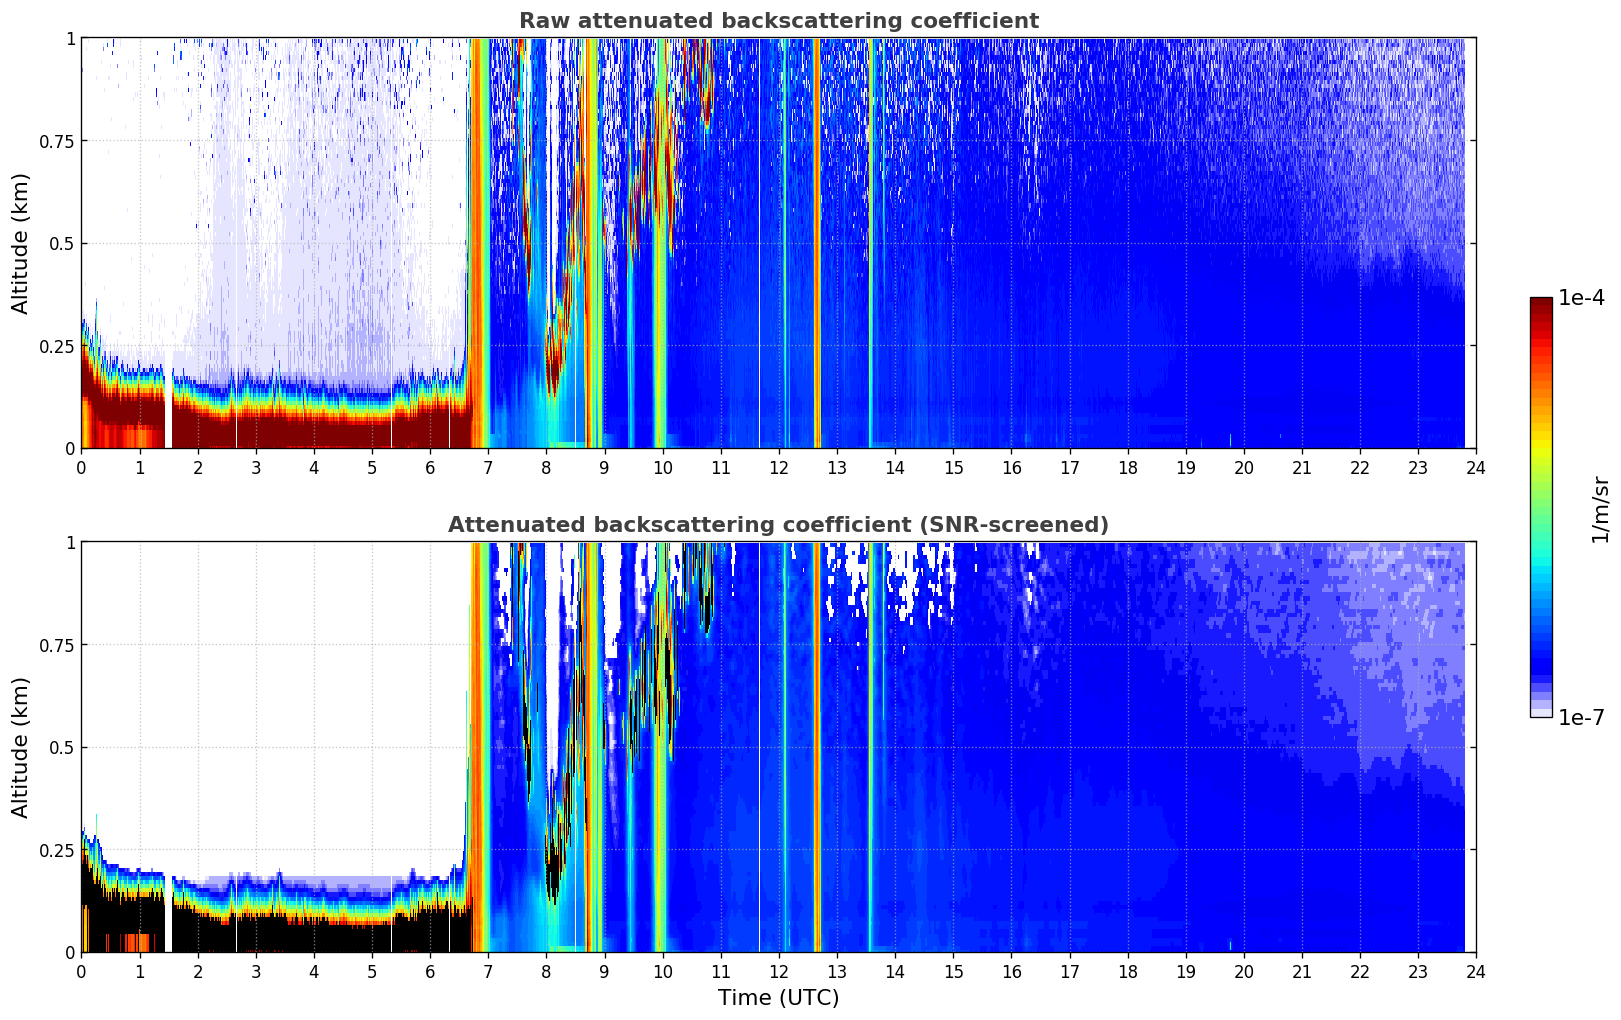The width and height of the screenshot is (1621, 1020).
Task: Click the "1/m/sr" colorbar unit label
Action: [1600, 510]
